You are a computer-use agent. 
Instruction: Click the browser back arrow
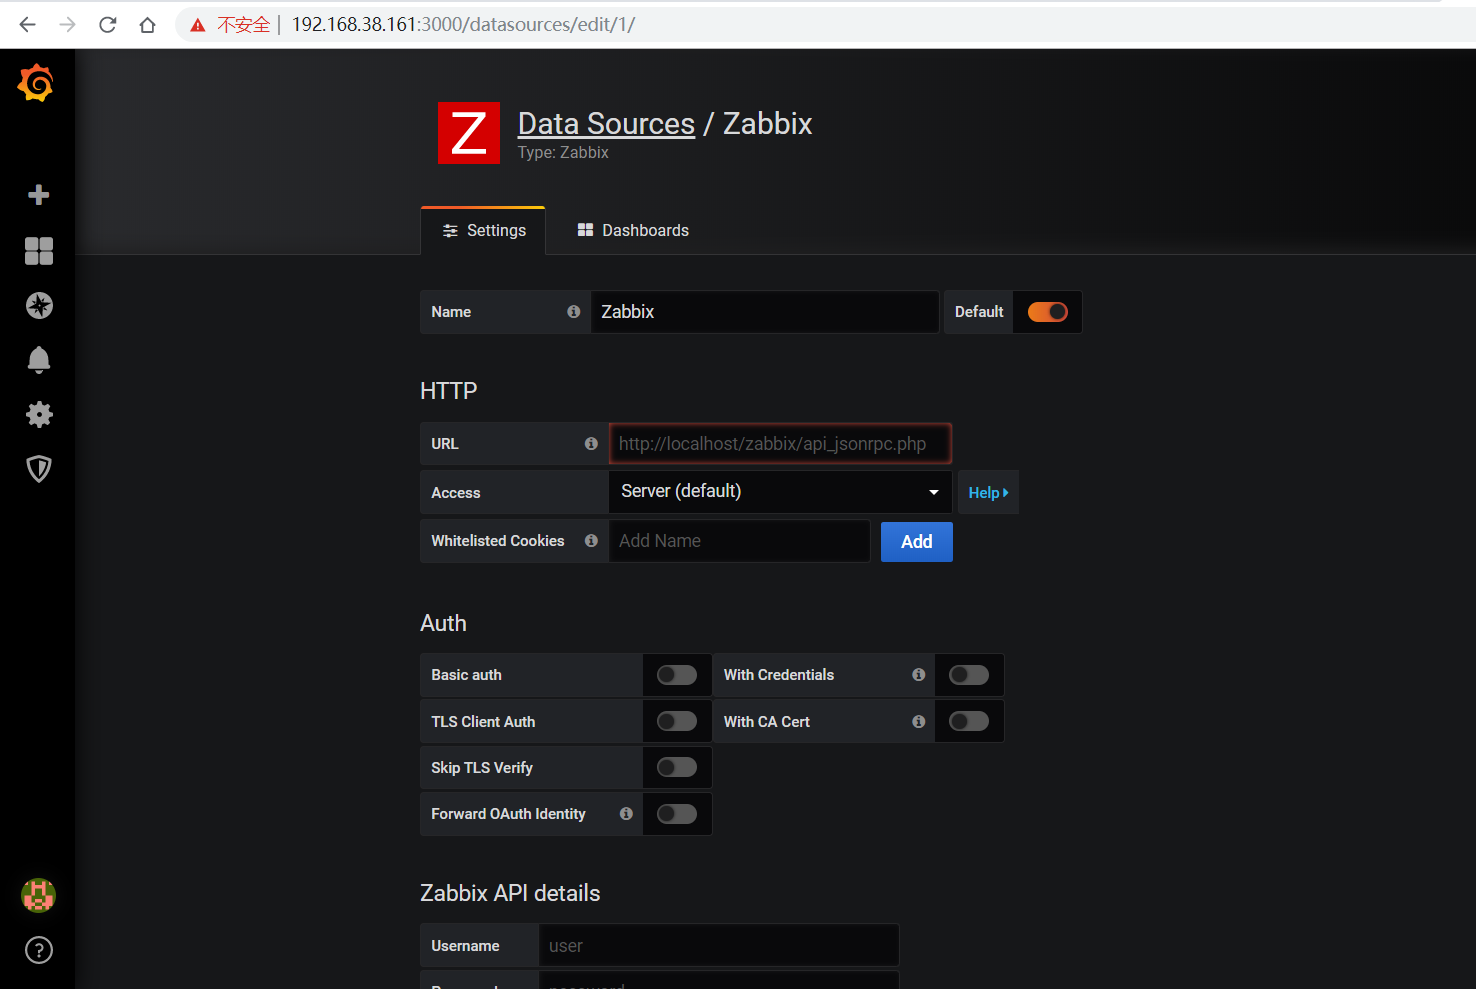click(27, 25)
